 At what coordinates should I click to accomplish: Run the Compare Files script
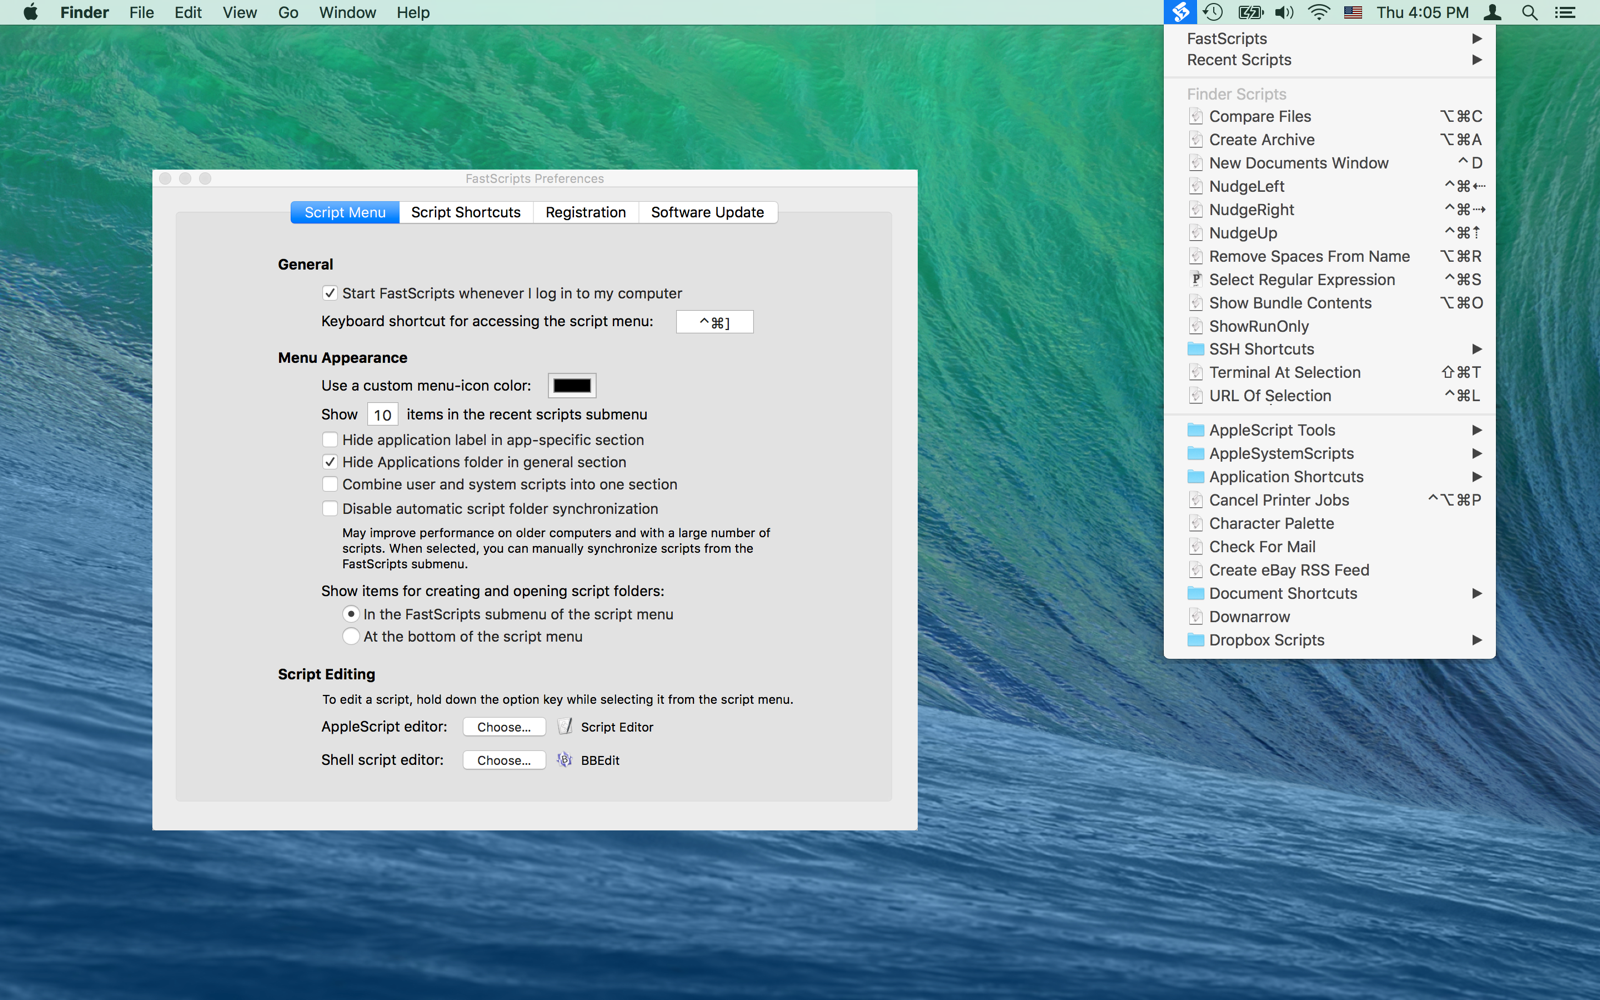coord(1260,116)
